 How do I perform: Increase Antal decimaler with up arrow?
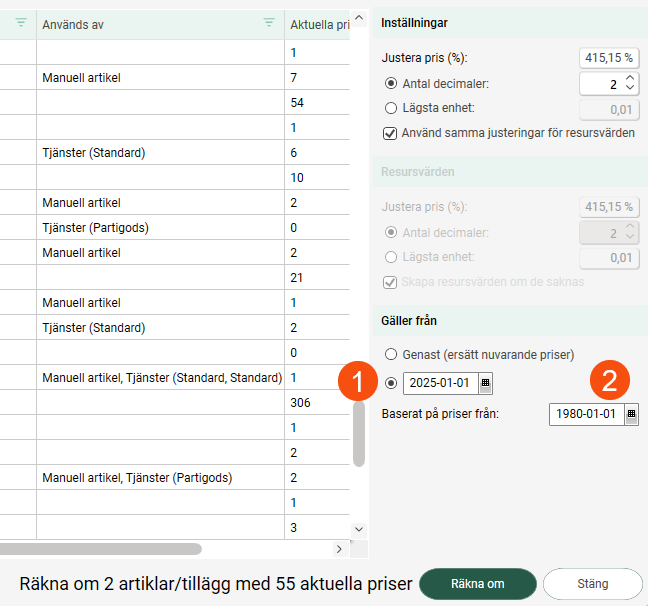tap(629, 78)
